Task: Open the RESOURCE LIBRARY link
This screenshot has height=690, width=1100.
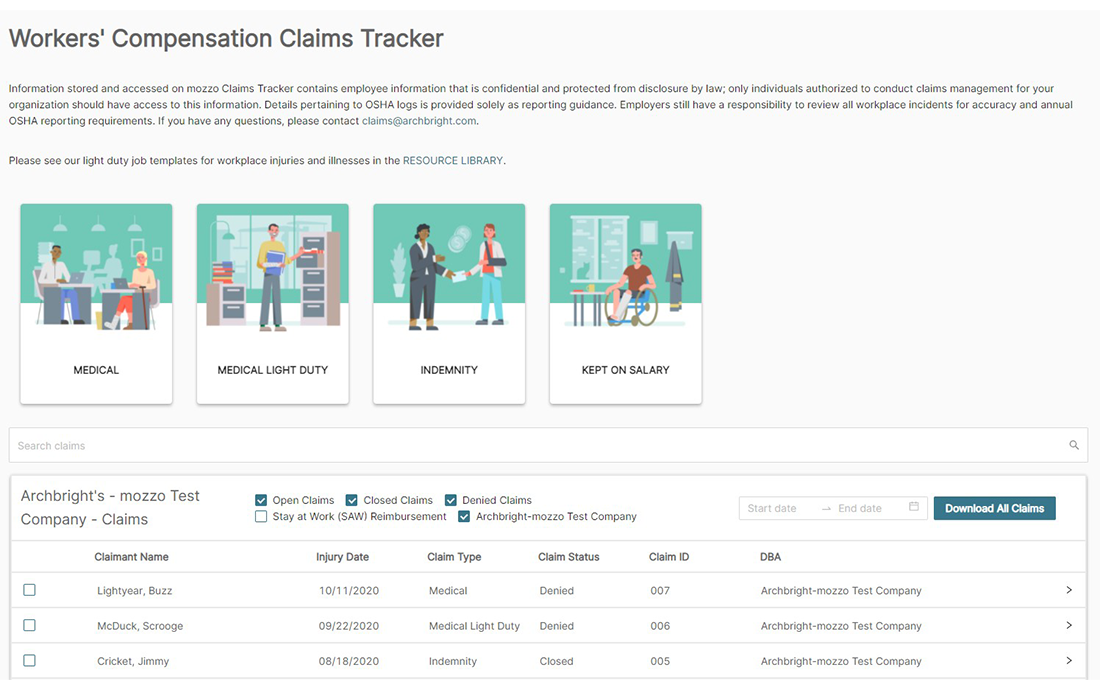Action: [453, 160]
